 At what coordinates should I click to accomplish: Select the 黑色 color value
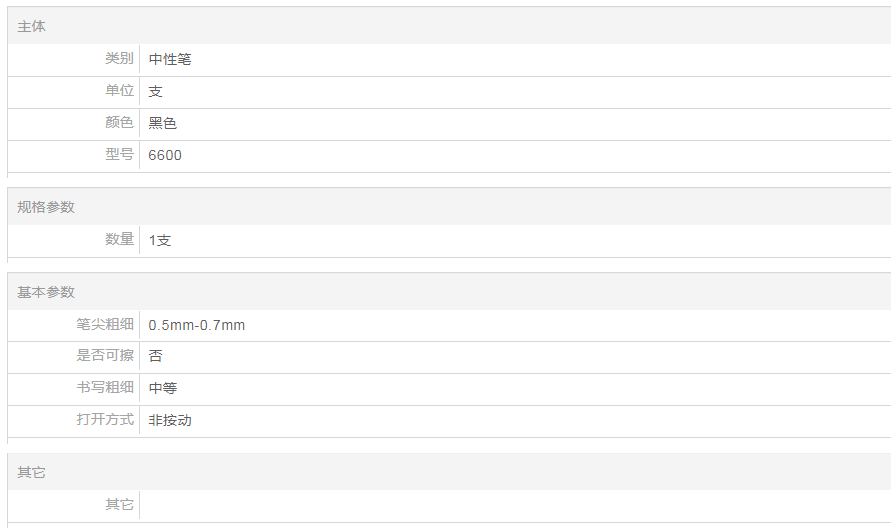[163, 124]
